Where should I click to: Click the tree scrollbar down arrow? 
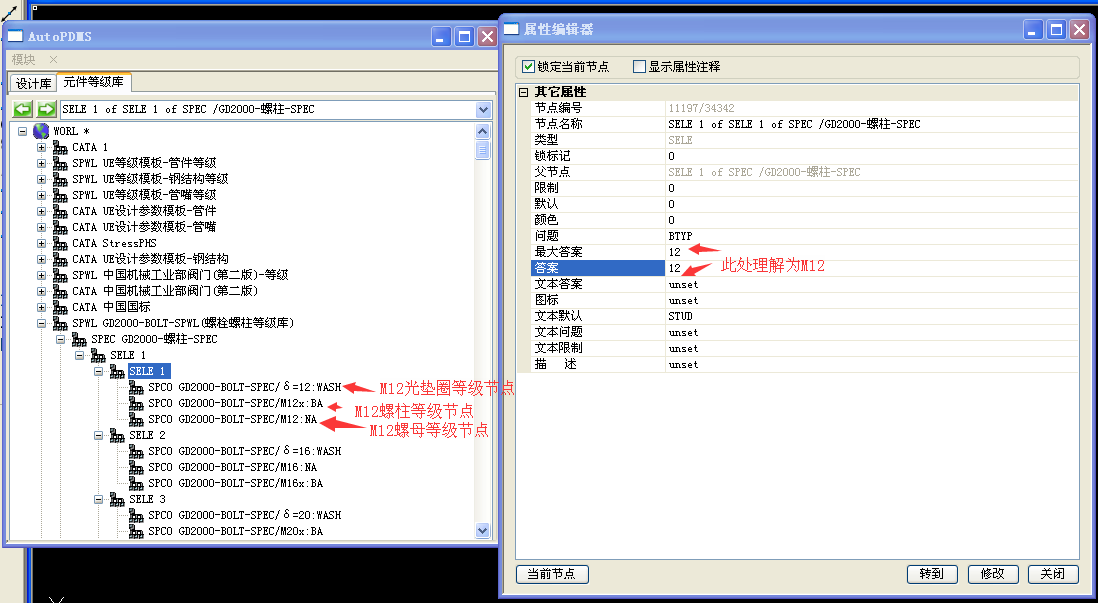(483, 531)
